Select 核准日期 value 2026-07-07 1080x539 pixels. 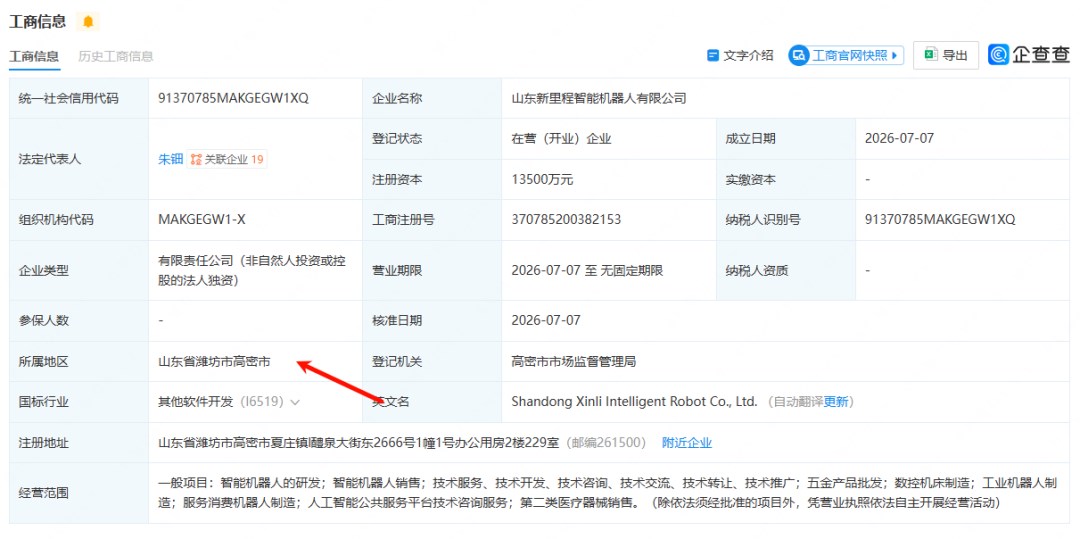[546, 321]
